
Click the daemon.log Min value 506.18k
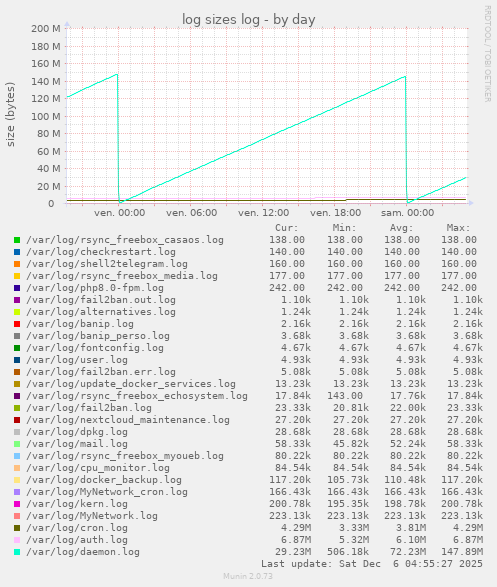point(348,552)
